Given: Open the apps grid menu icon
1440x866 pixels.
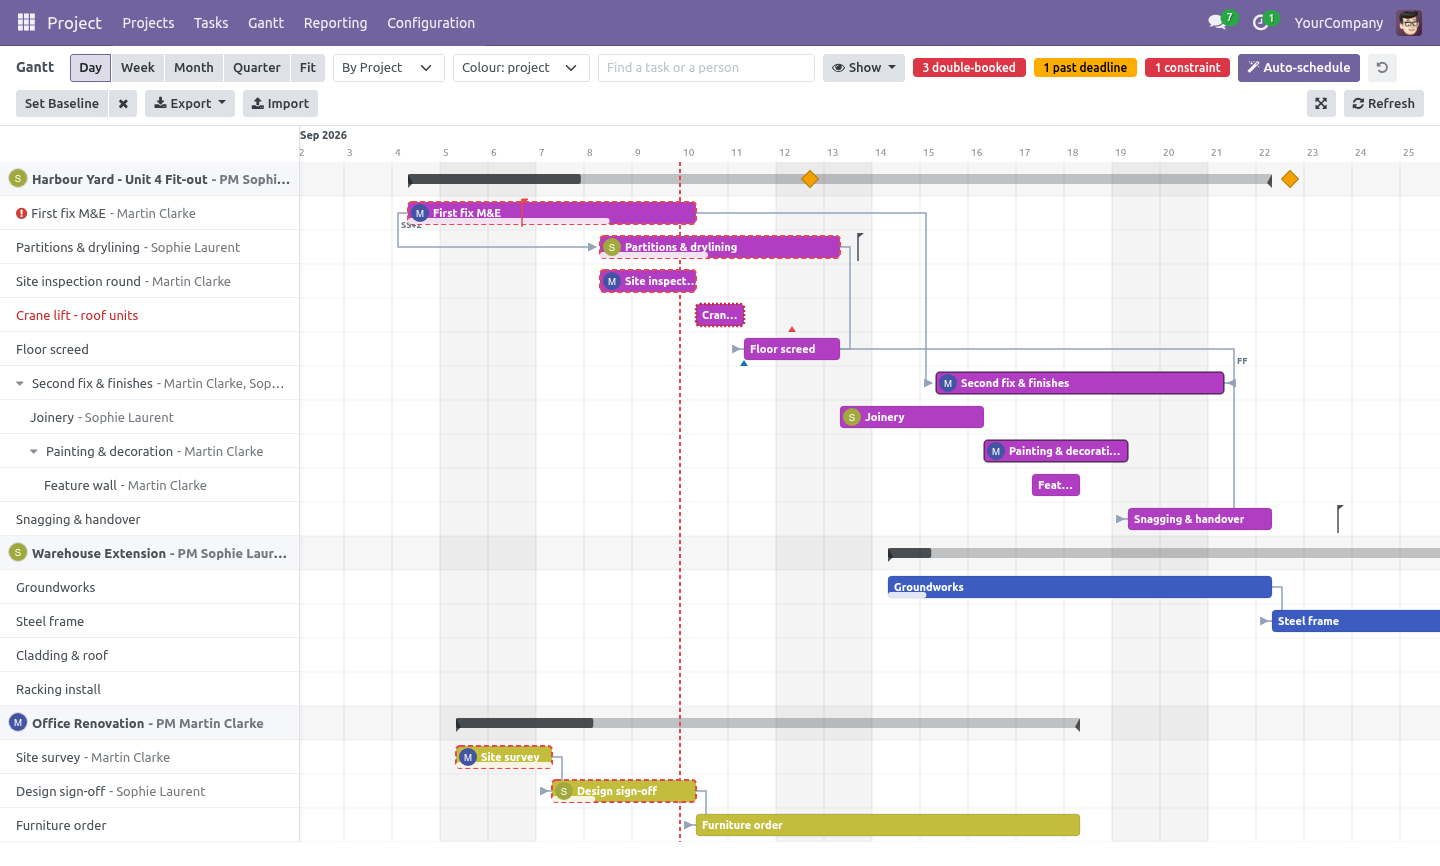Looking at the screenshot, I should coord(27,22).
